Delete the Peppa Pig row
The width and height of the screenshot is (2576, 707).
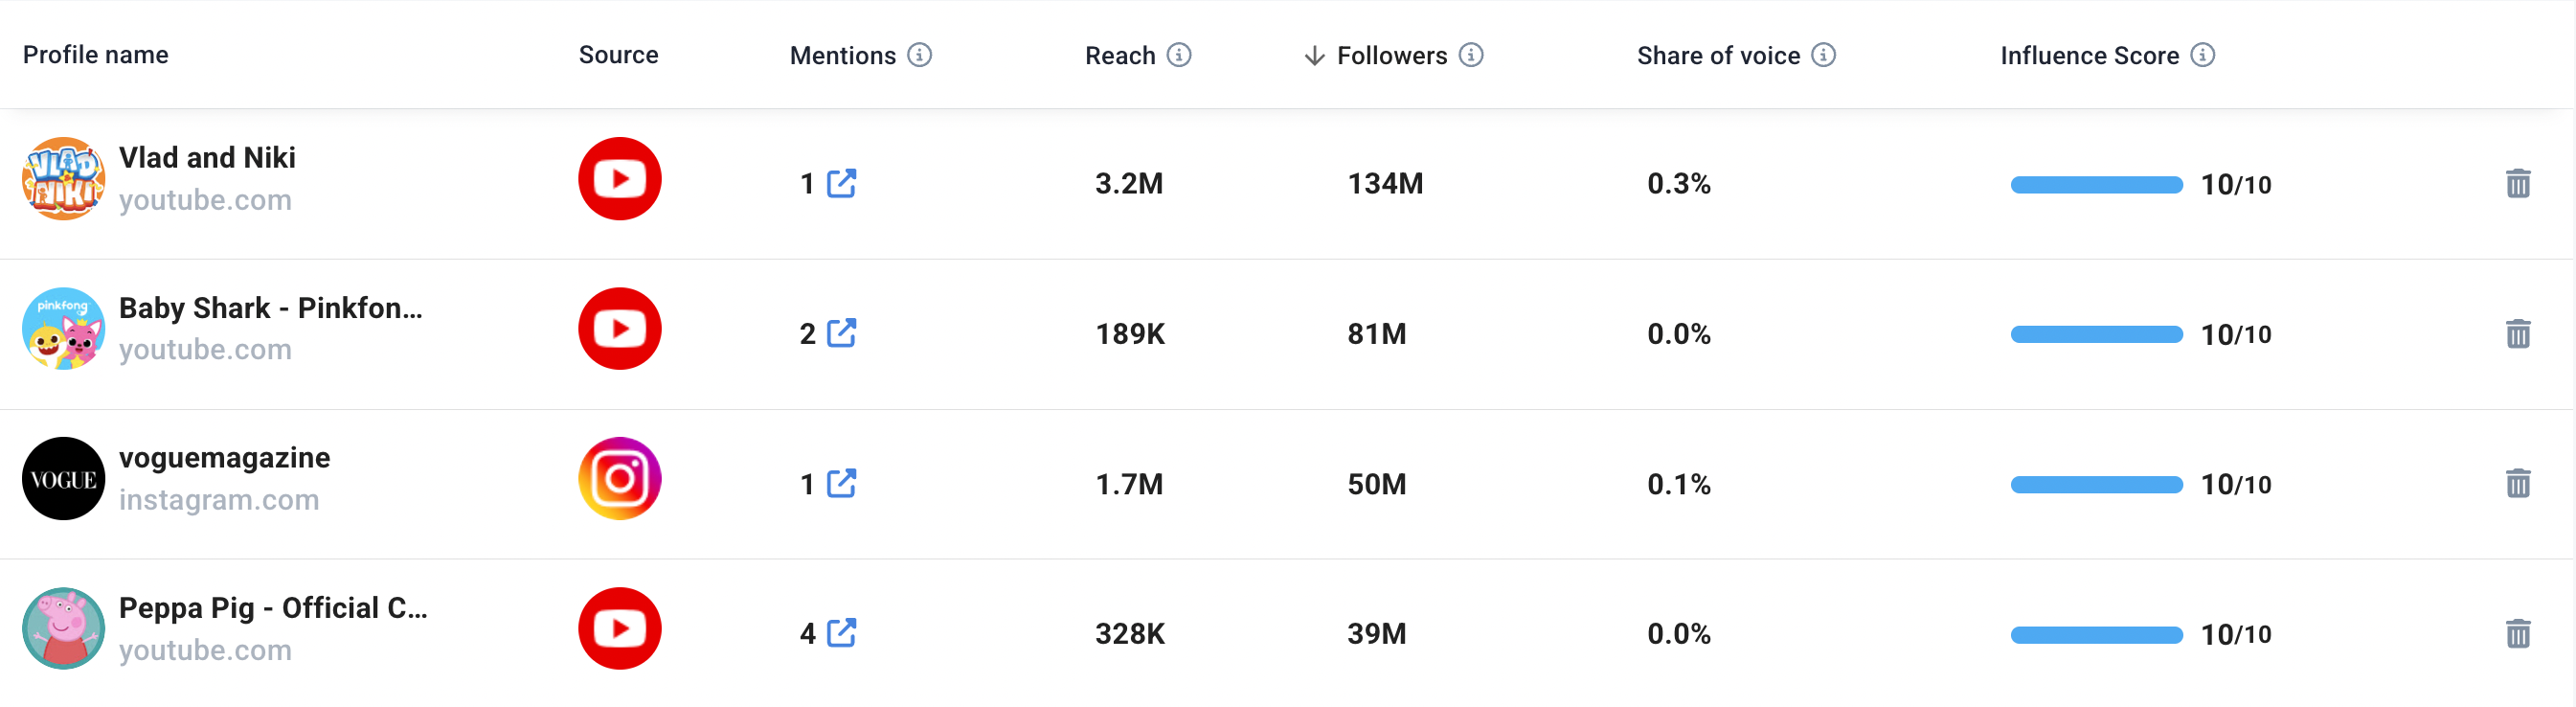point(2517,633)
